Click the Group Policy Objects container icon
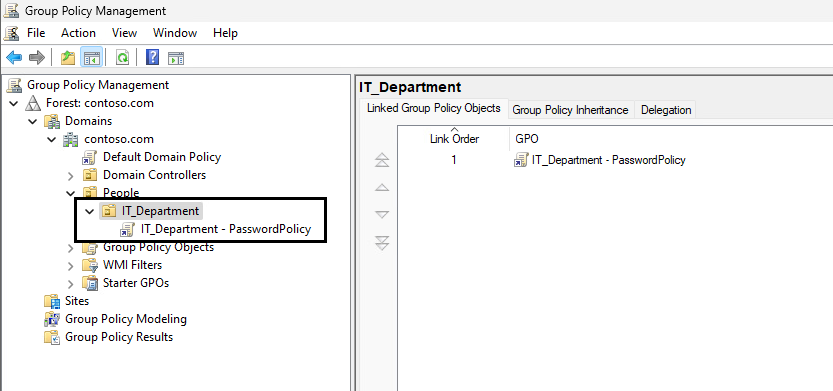This screenshot has width=833, height=391. click(90, 248)
